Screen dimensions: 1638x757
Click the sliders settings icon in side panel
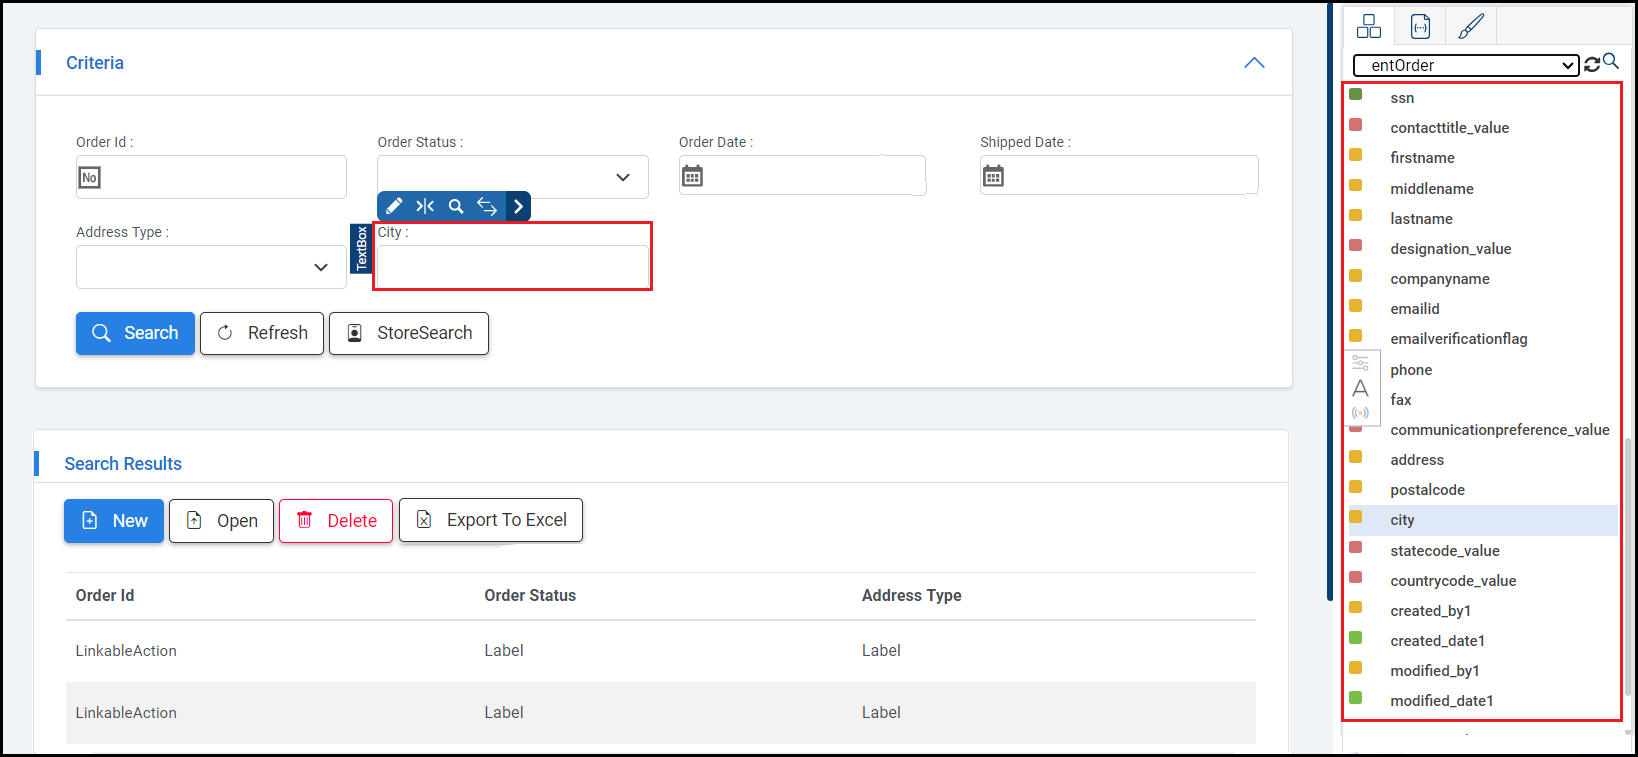pos(1360,363)
